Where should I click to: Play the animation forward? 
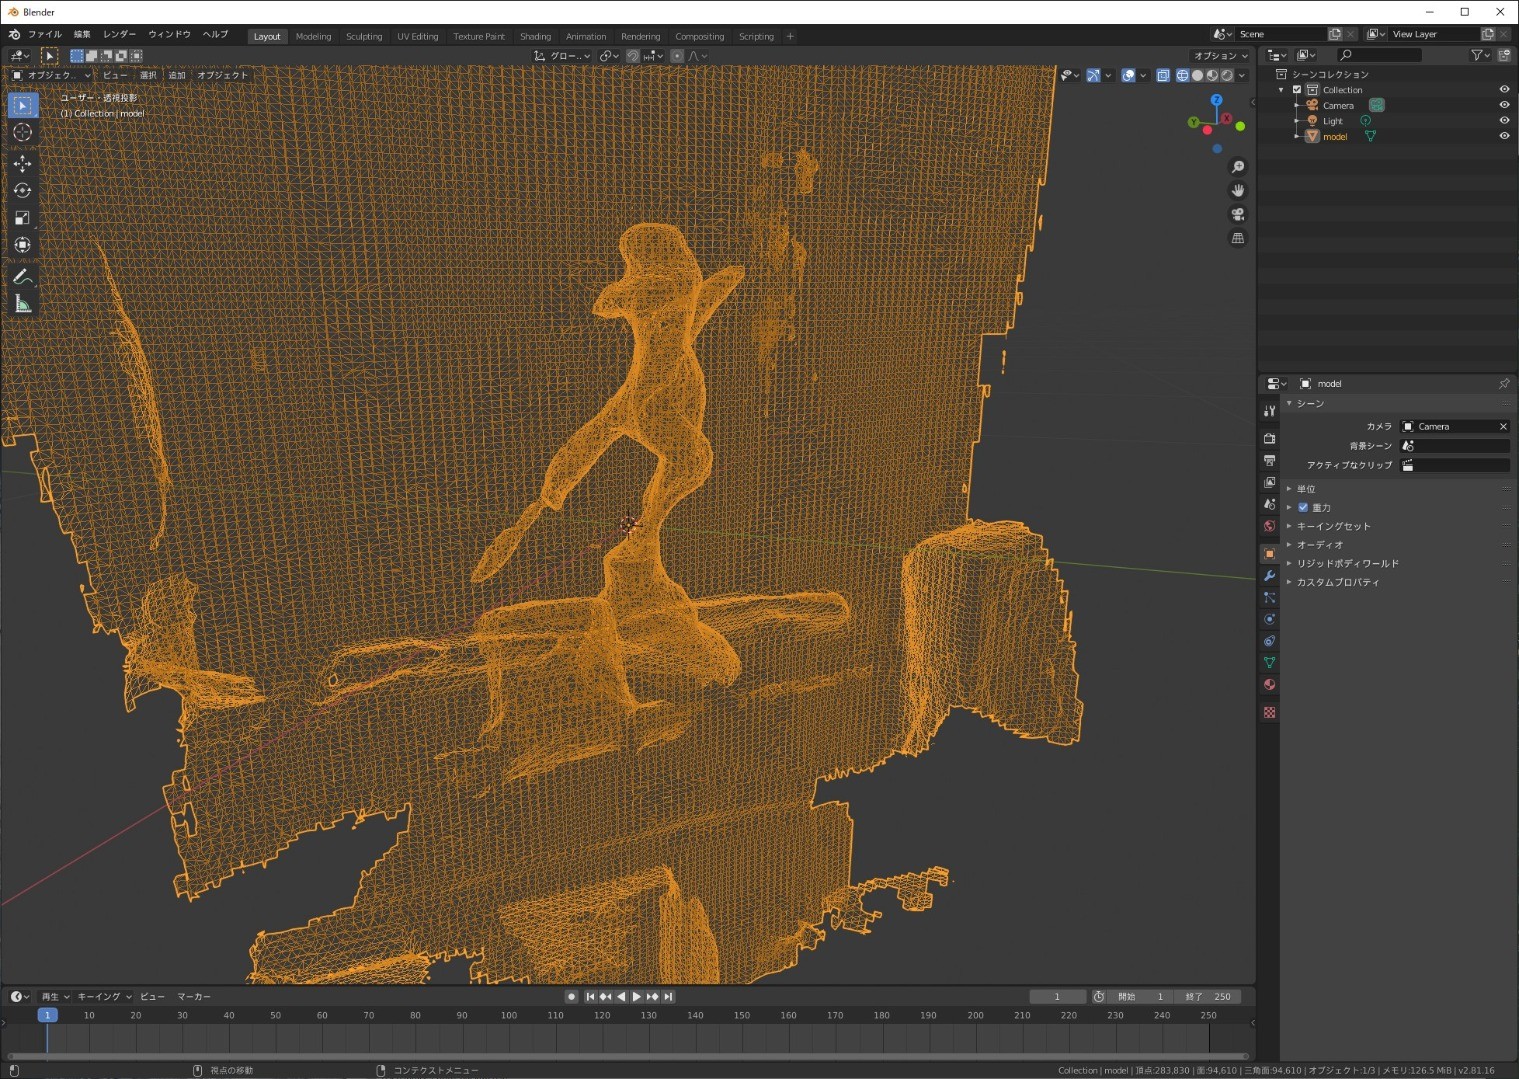637,996
